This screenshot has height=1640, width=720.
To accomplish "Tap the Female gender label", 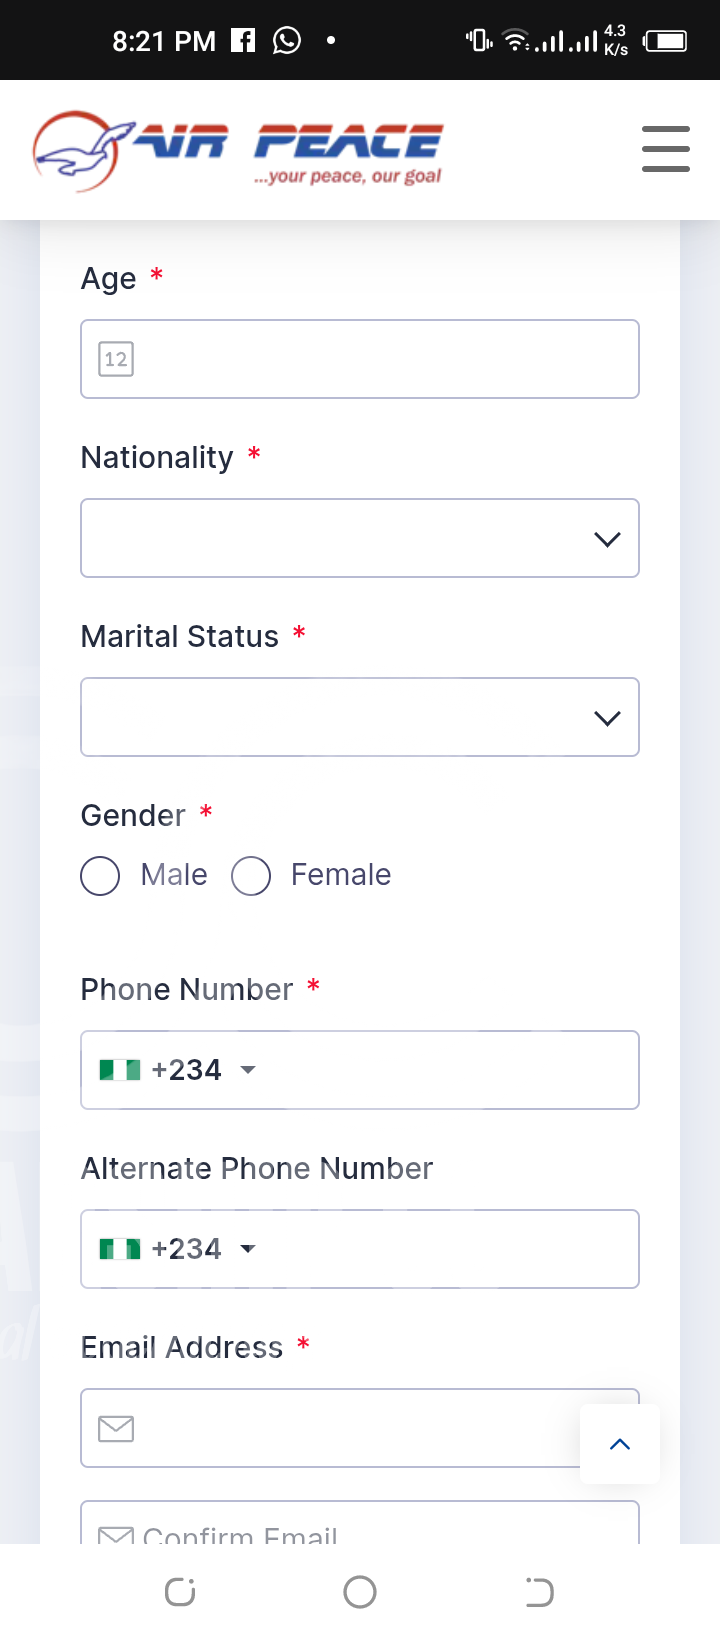I will click(x=341, y=875).
